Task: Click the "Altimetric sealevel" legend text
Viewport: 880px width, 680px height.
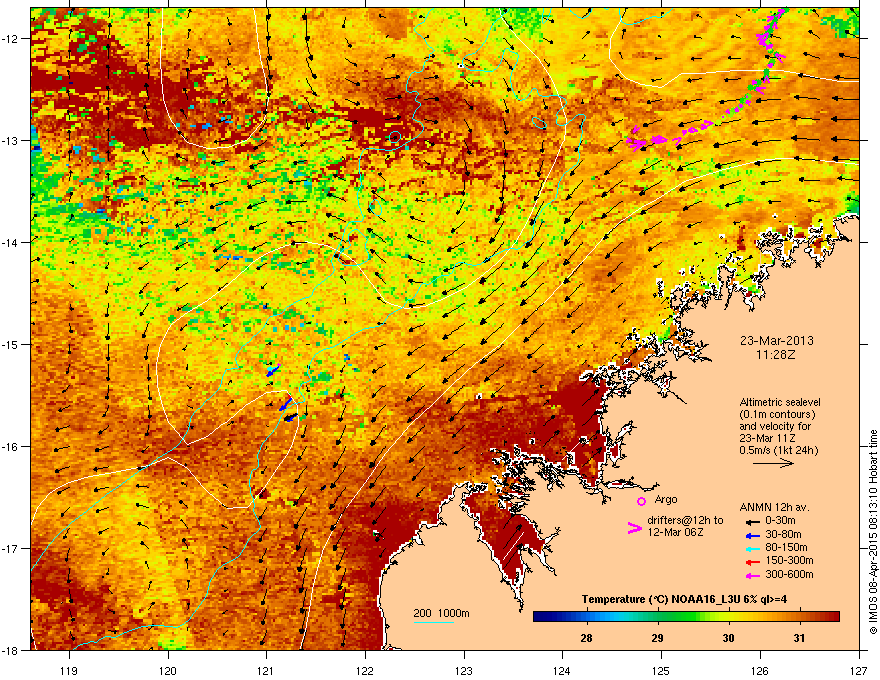Action: click(x=780, y=403)
